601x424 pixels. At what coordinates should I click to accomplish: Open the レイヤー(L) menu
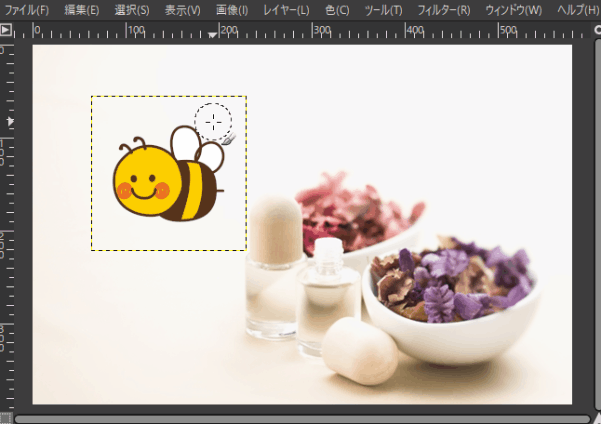(x=285, y=10)
